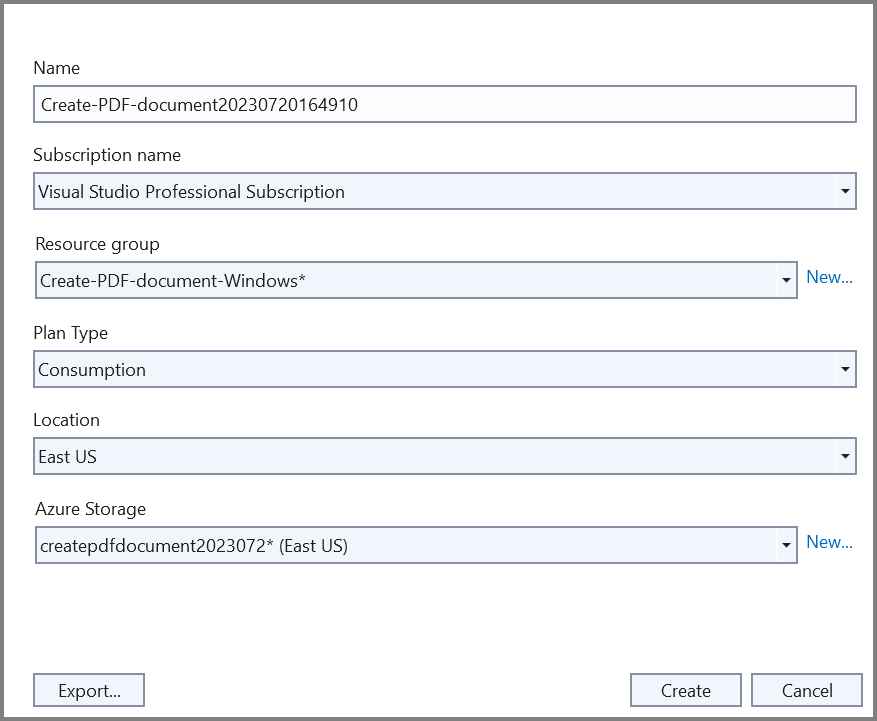Click the East US location value

[67, 457]
